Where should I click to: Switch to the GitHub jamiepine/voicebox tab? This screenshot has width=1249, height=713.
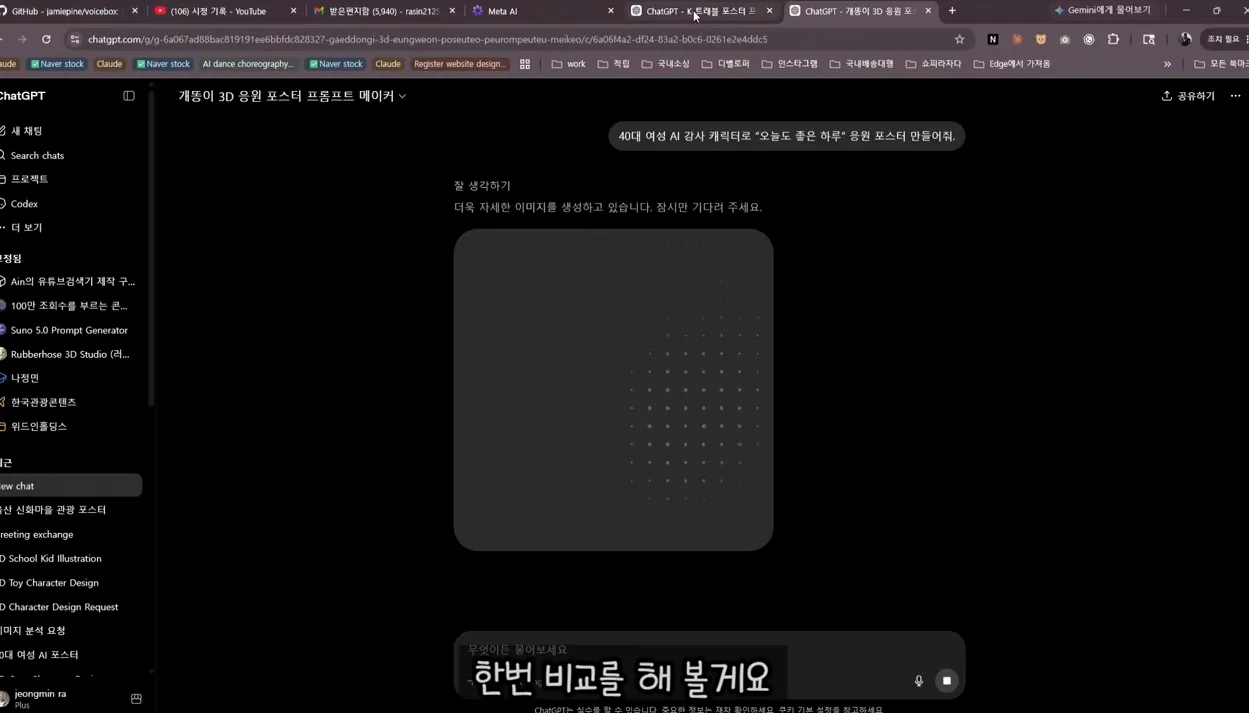coord(68,11)
